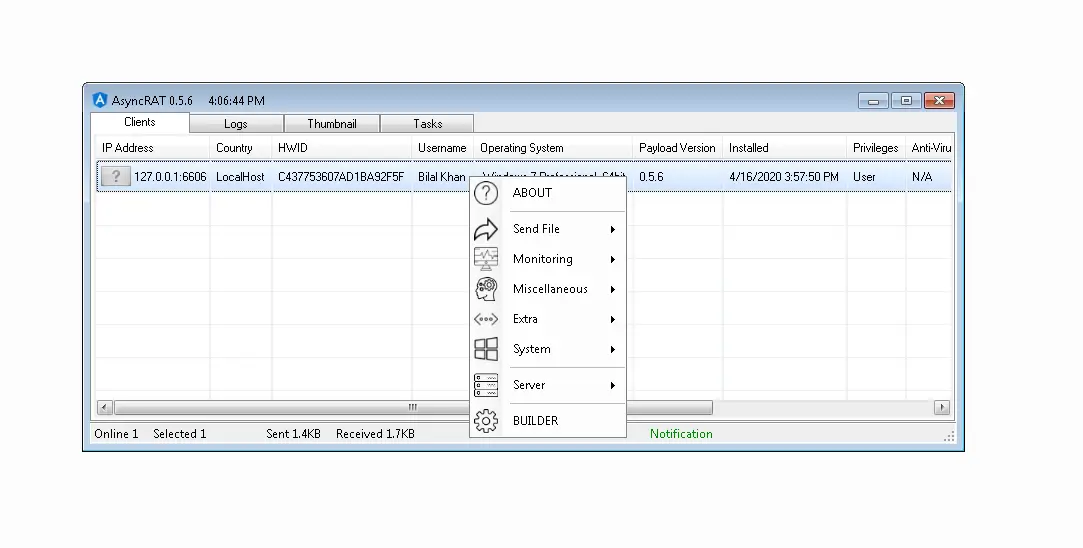Switch to the Thumbnail tab

pos(332,124)
